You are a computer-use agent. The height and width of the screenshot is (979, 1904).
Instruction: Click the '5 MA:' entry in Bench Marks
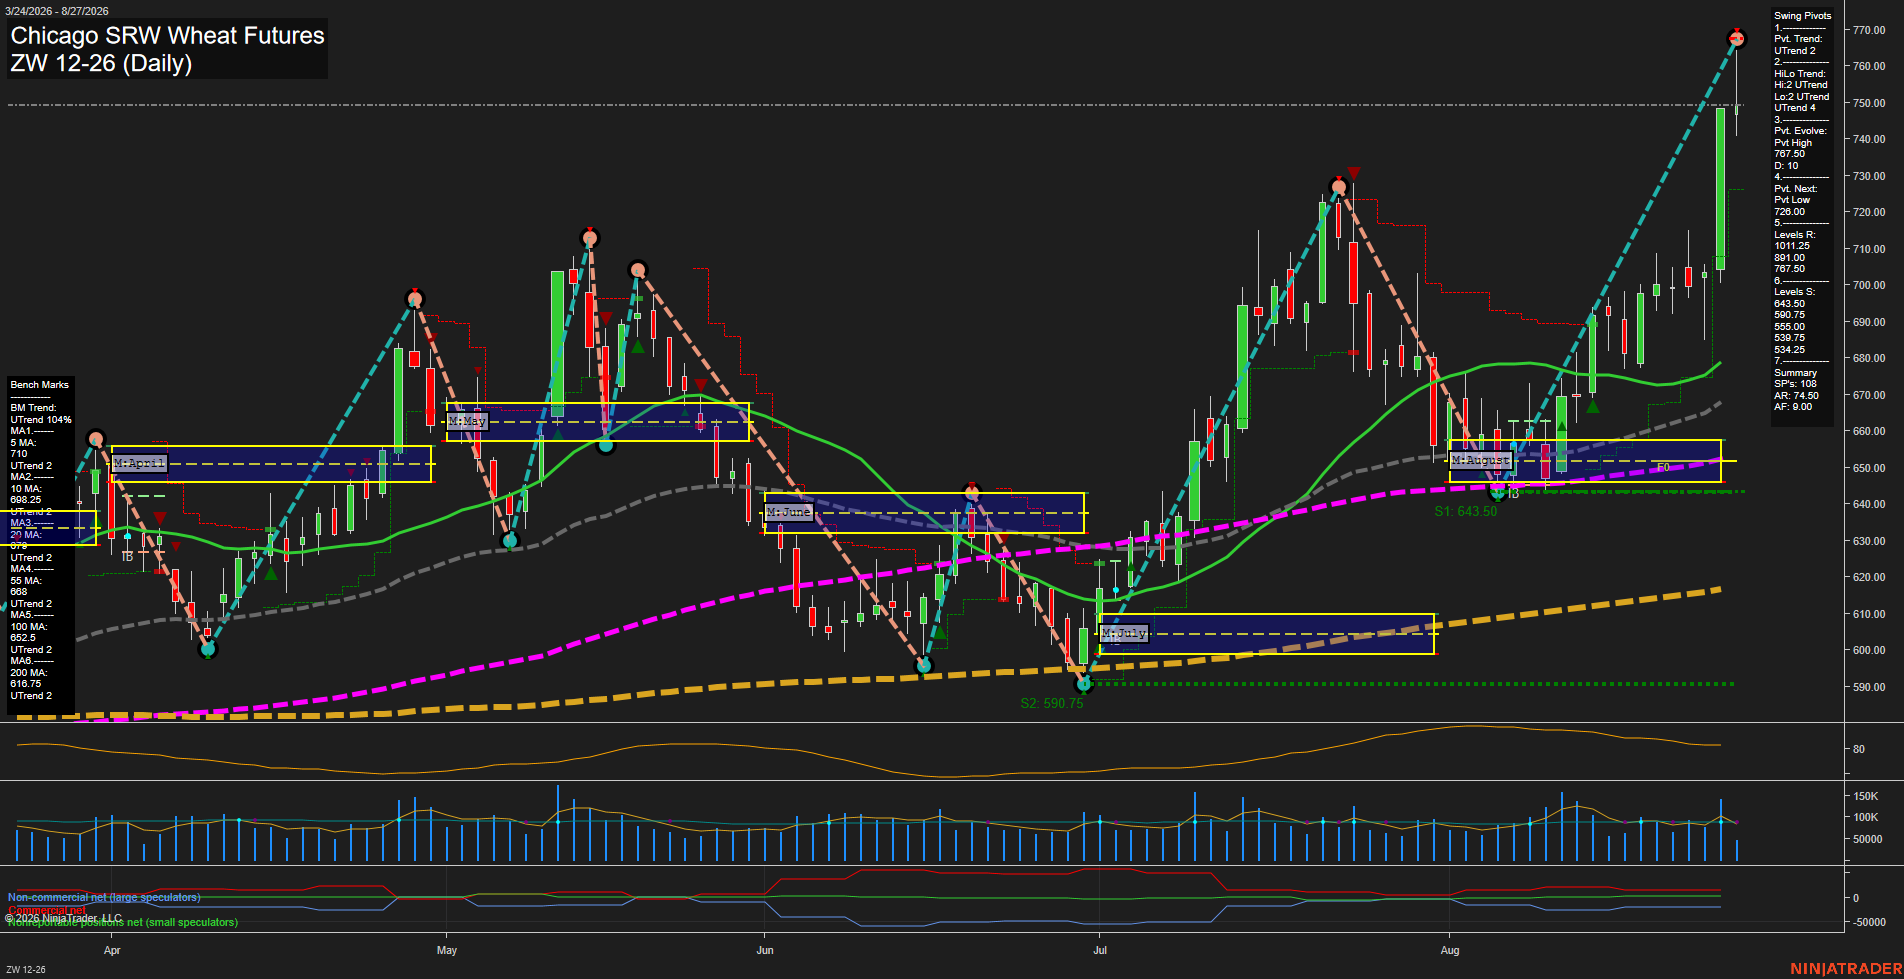(23, 443)
